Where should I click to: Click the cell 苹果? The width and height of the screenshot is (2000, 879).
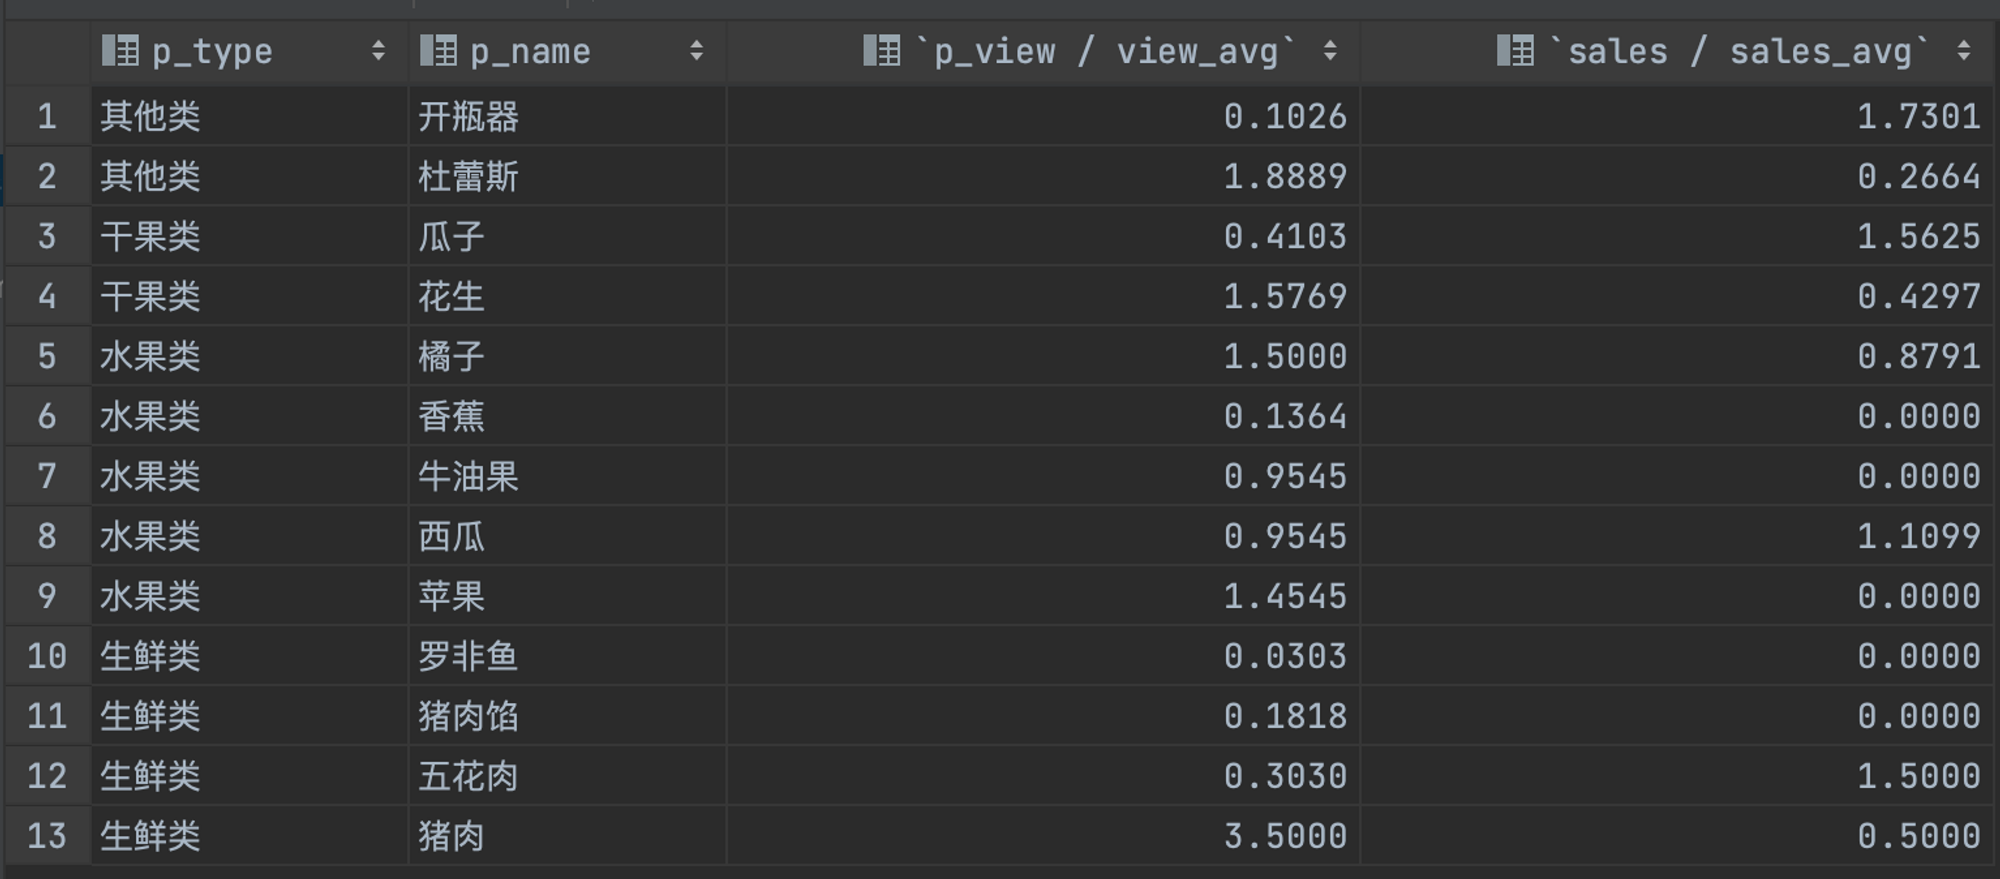click(567, 597)
